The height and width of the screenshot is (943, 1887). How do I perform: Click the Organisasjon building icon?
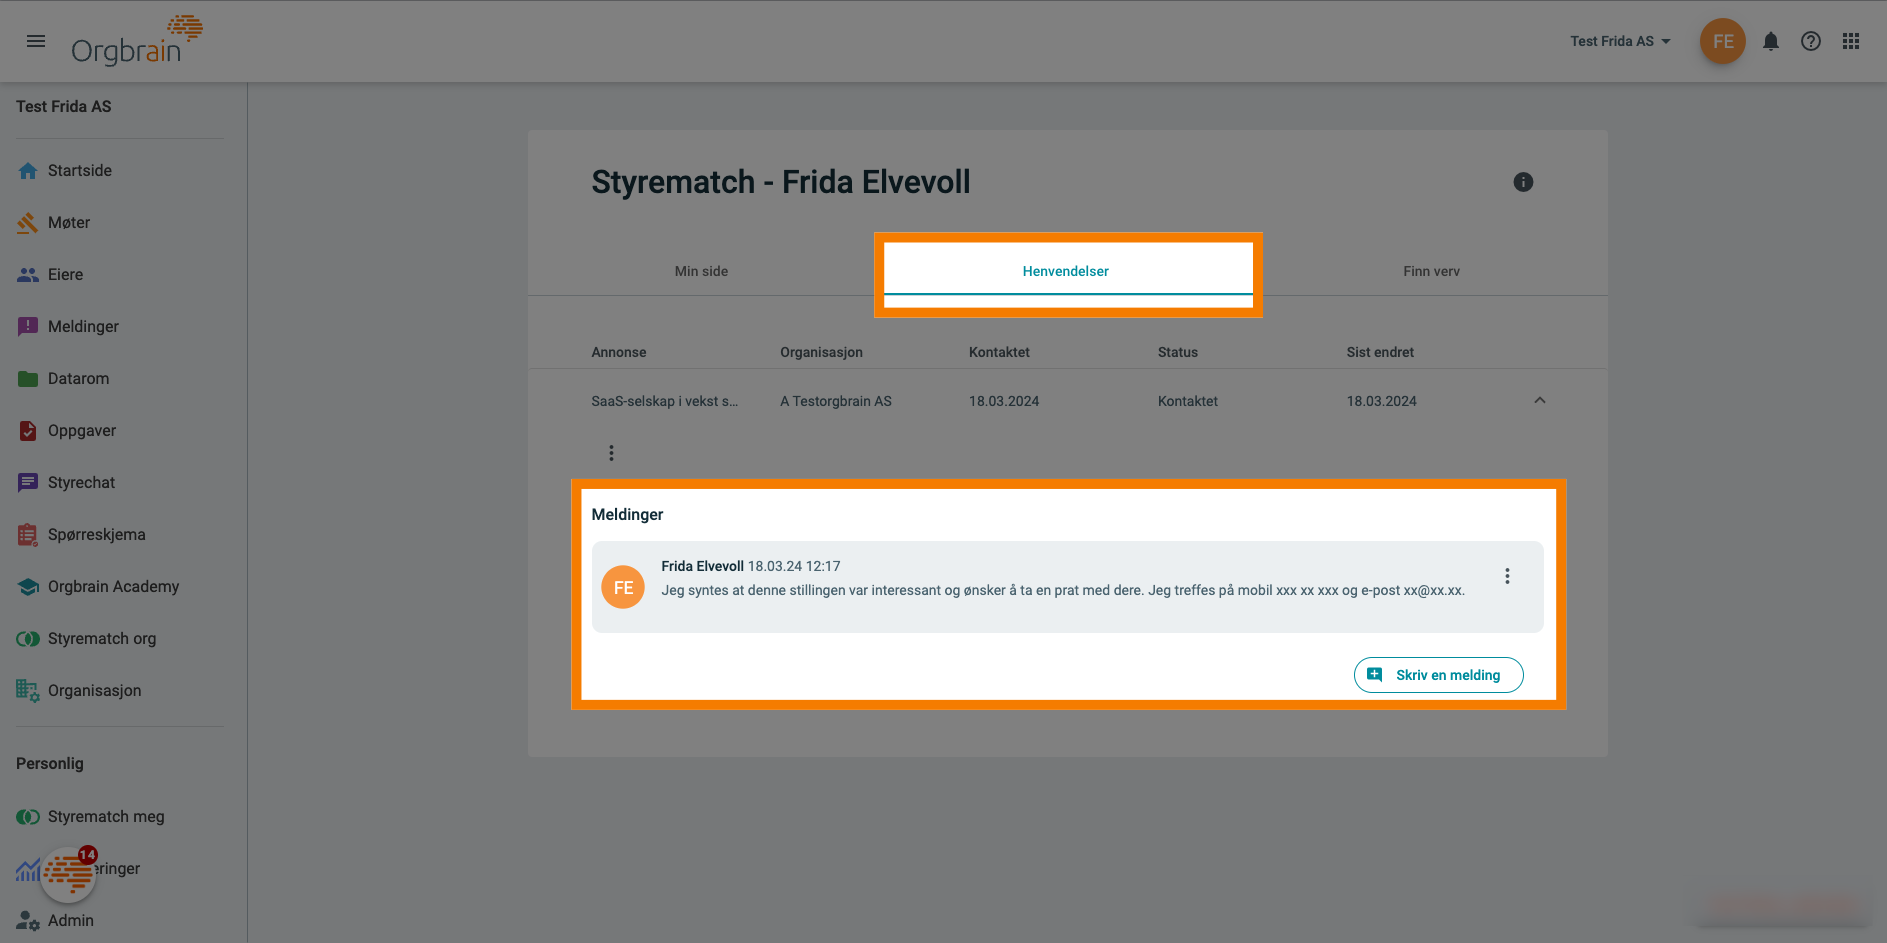[x=28, y=690]
